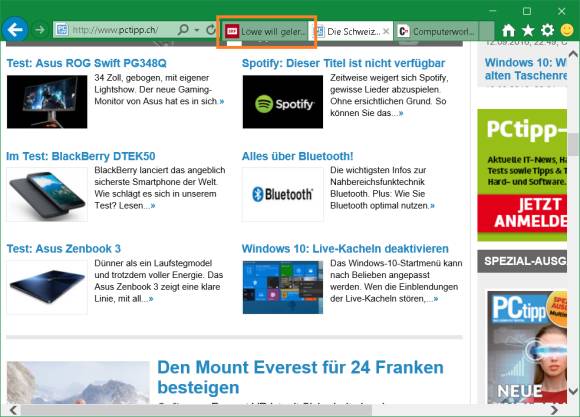
Task: Open 'Test: Asus Zenbook 3' article
Action: 64,249
